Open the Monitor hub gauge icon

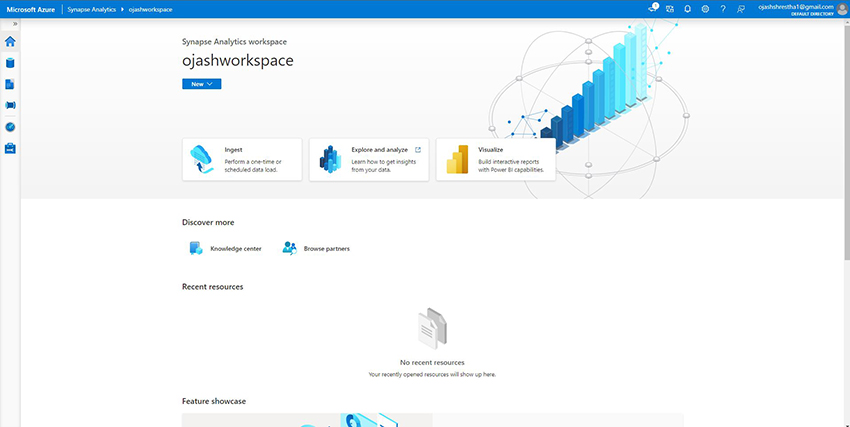pos(10,127)
